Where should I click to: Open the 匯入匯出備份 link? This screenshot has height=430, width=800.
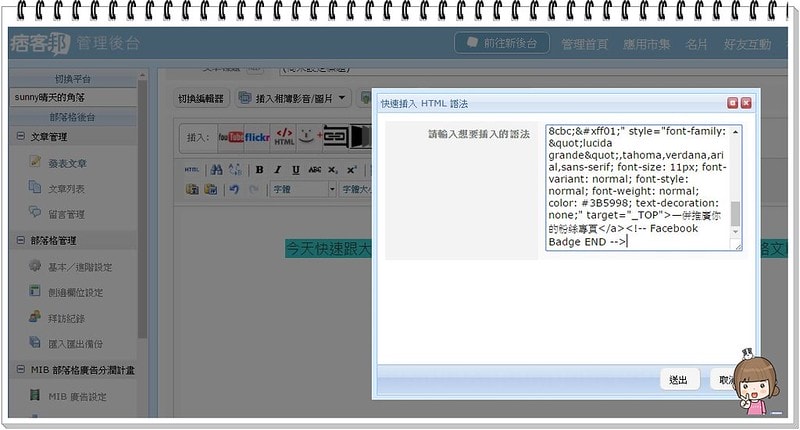coord(76,344)
